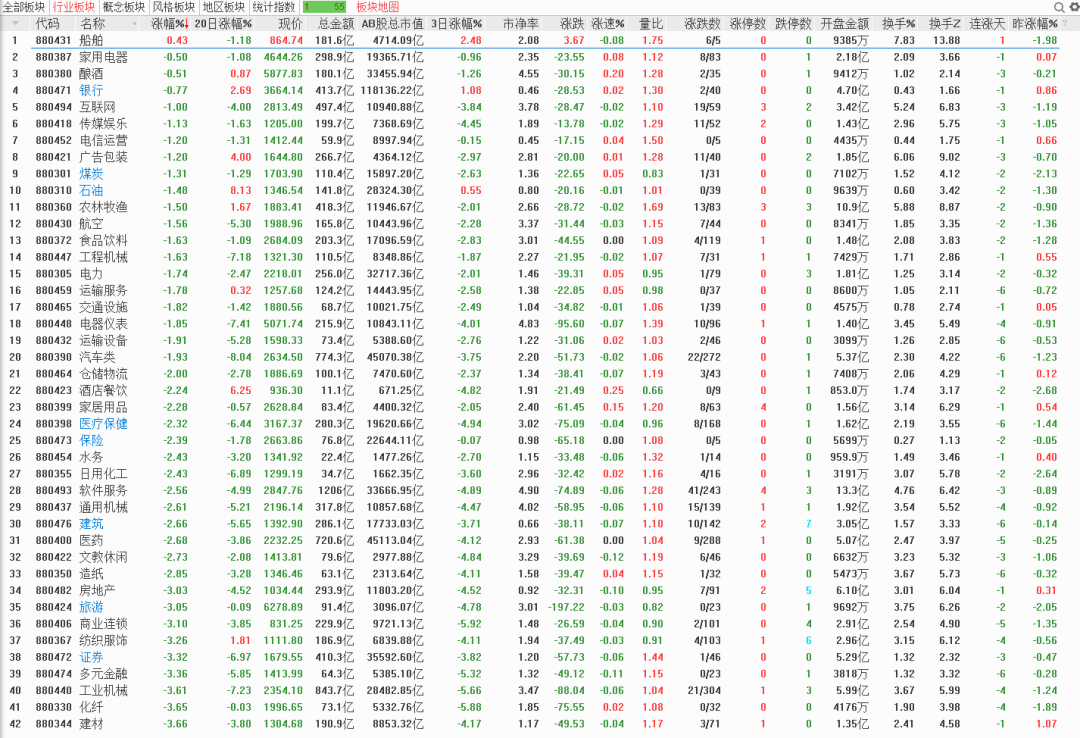Open settings via the gear icon
The image size is (1080, 738).
(1072, 7)
